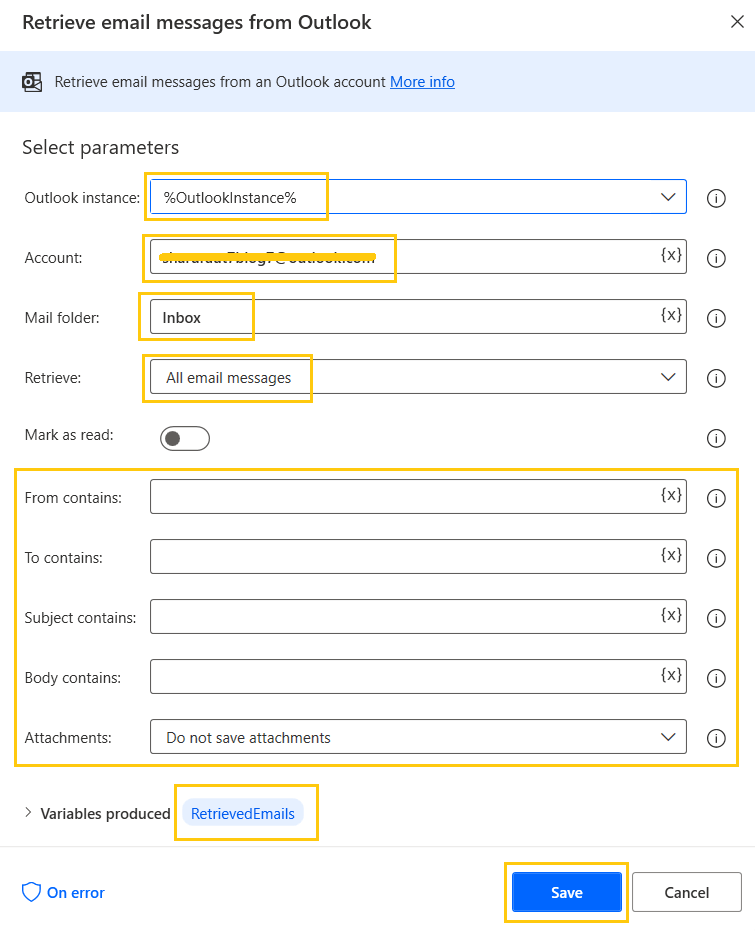Open the Outlook instance dropdown
Viewport: 755px width, 931px height.
point(668,197)
